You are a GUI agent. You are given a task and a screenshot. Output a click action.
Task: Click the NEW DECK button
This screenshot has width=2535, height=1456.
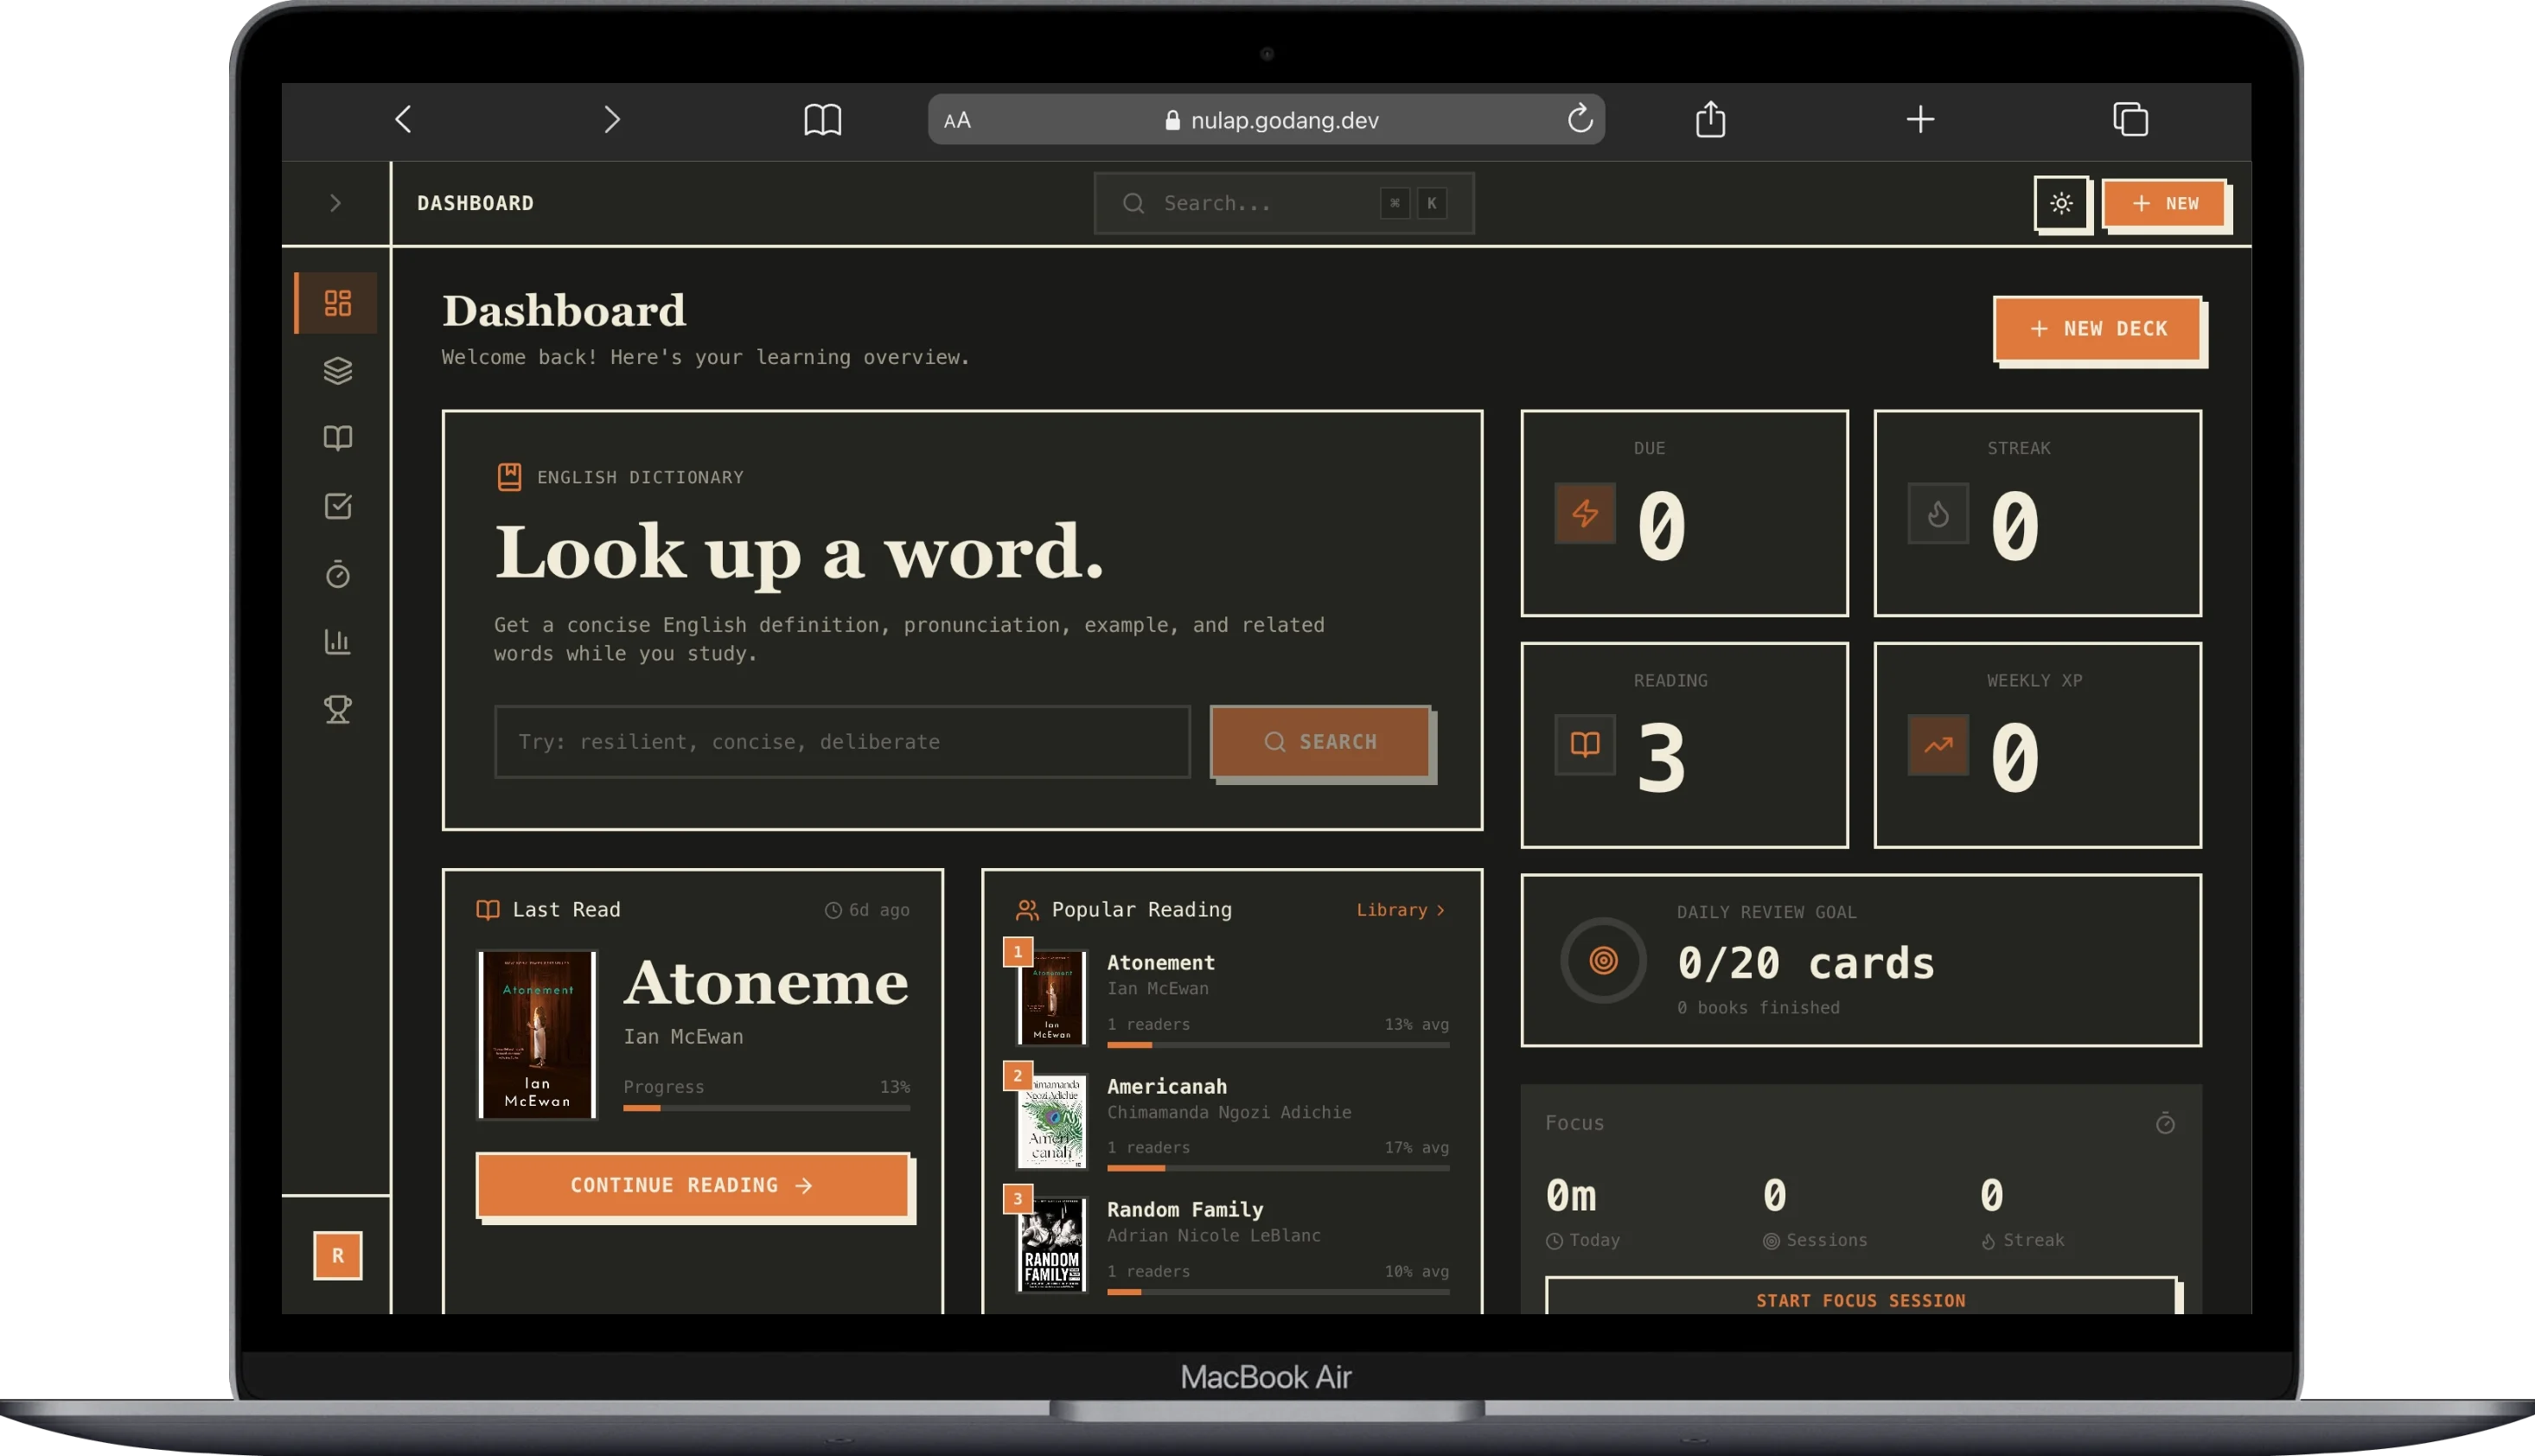coord(2097,328)
